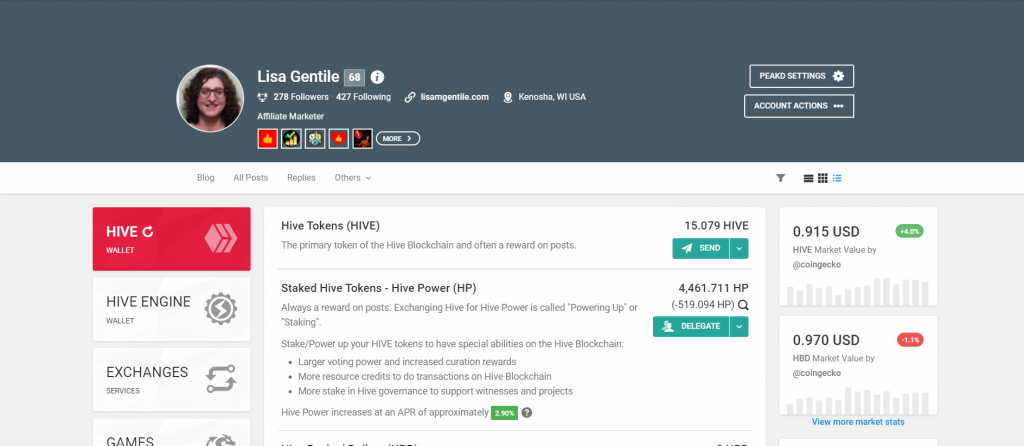Click the +4.0% HIVE change badge

tap(909, 231)
